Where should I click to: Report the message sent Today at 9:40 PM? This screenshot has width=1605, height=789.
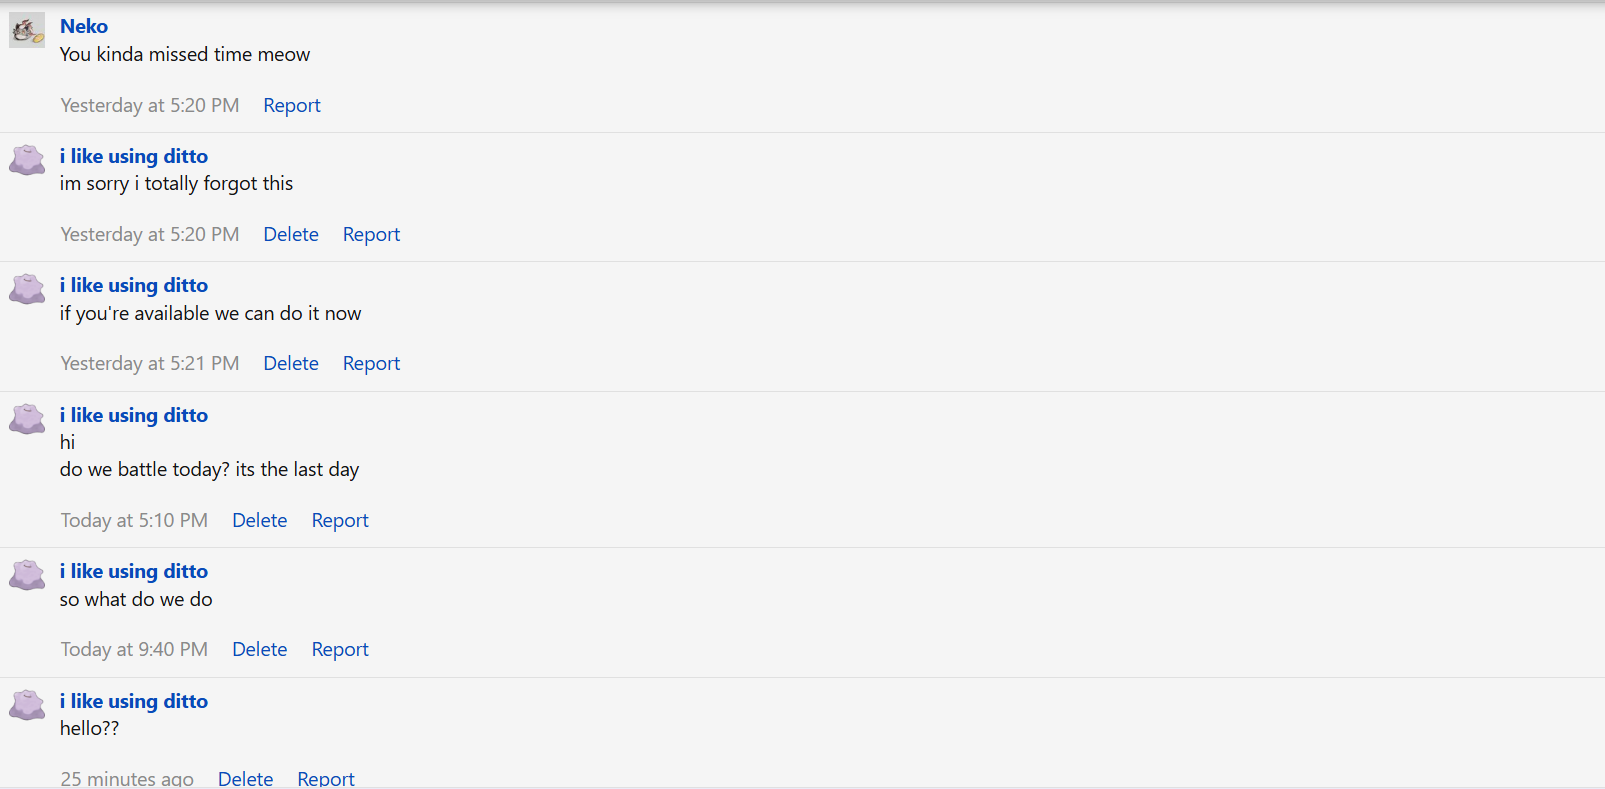pyautogui.click(x=340, y=649)
